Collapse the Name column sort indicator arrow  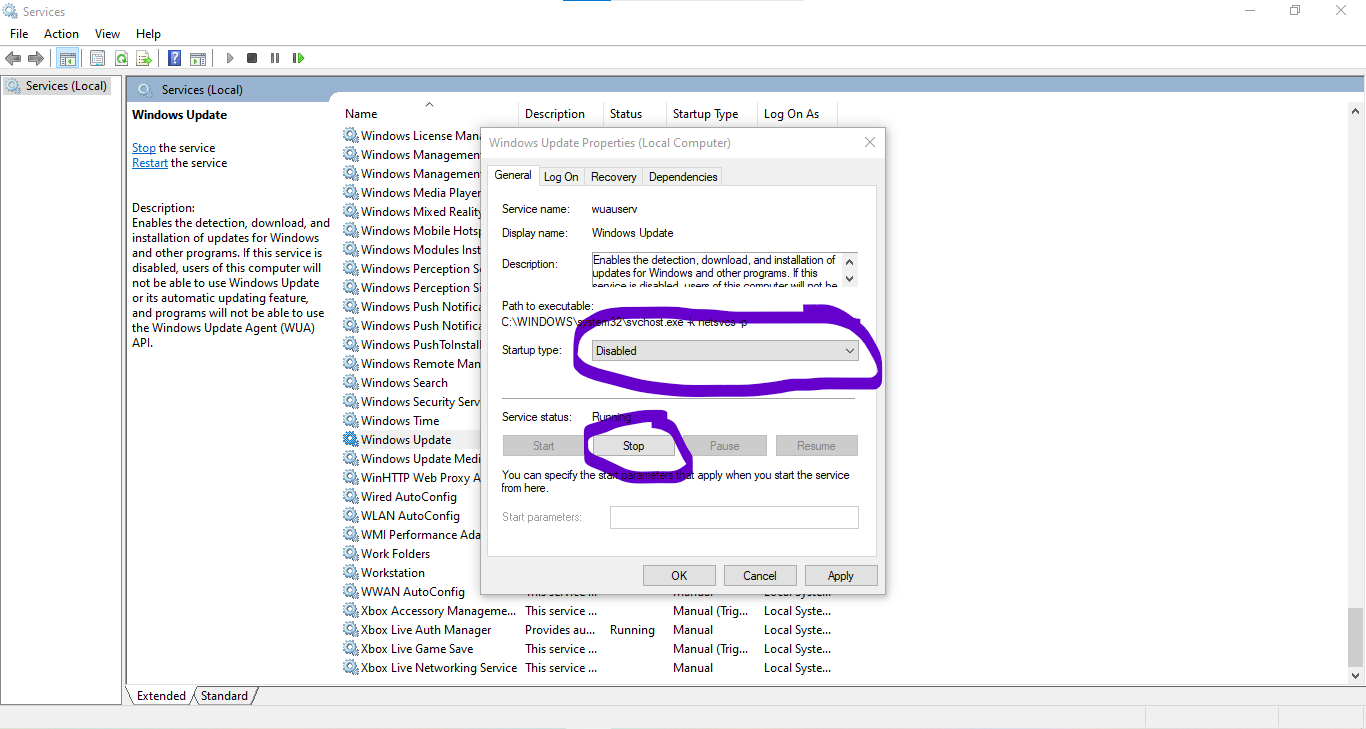[x=429, y=103]
